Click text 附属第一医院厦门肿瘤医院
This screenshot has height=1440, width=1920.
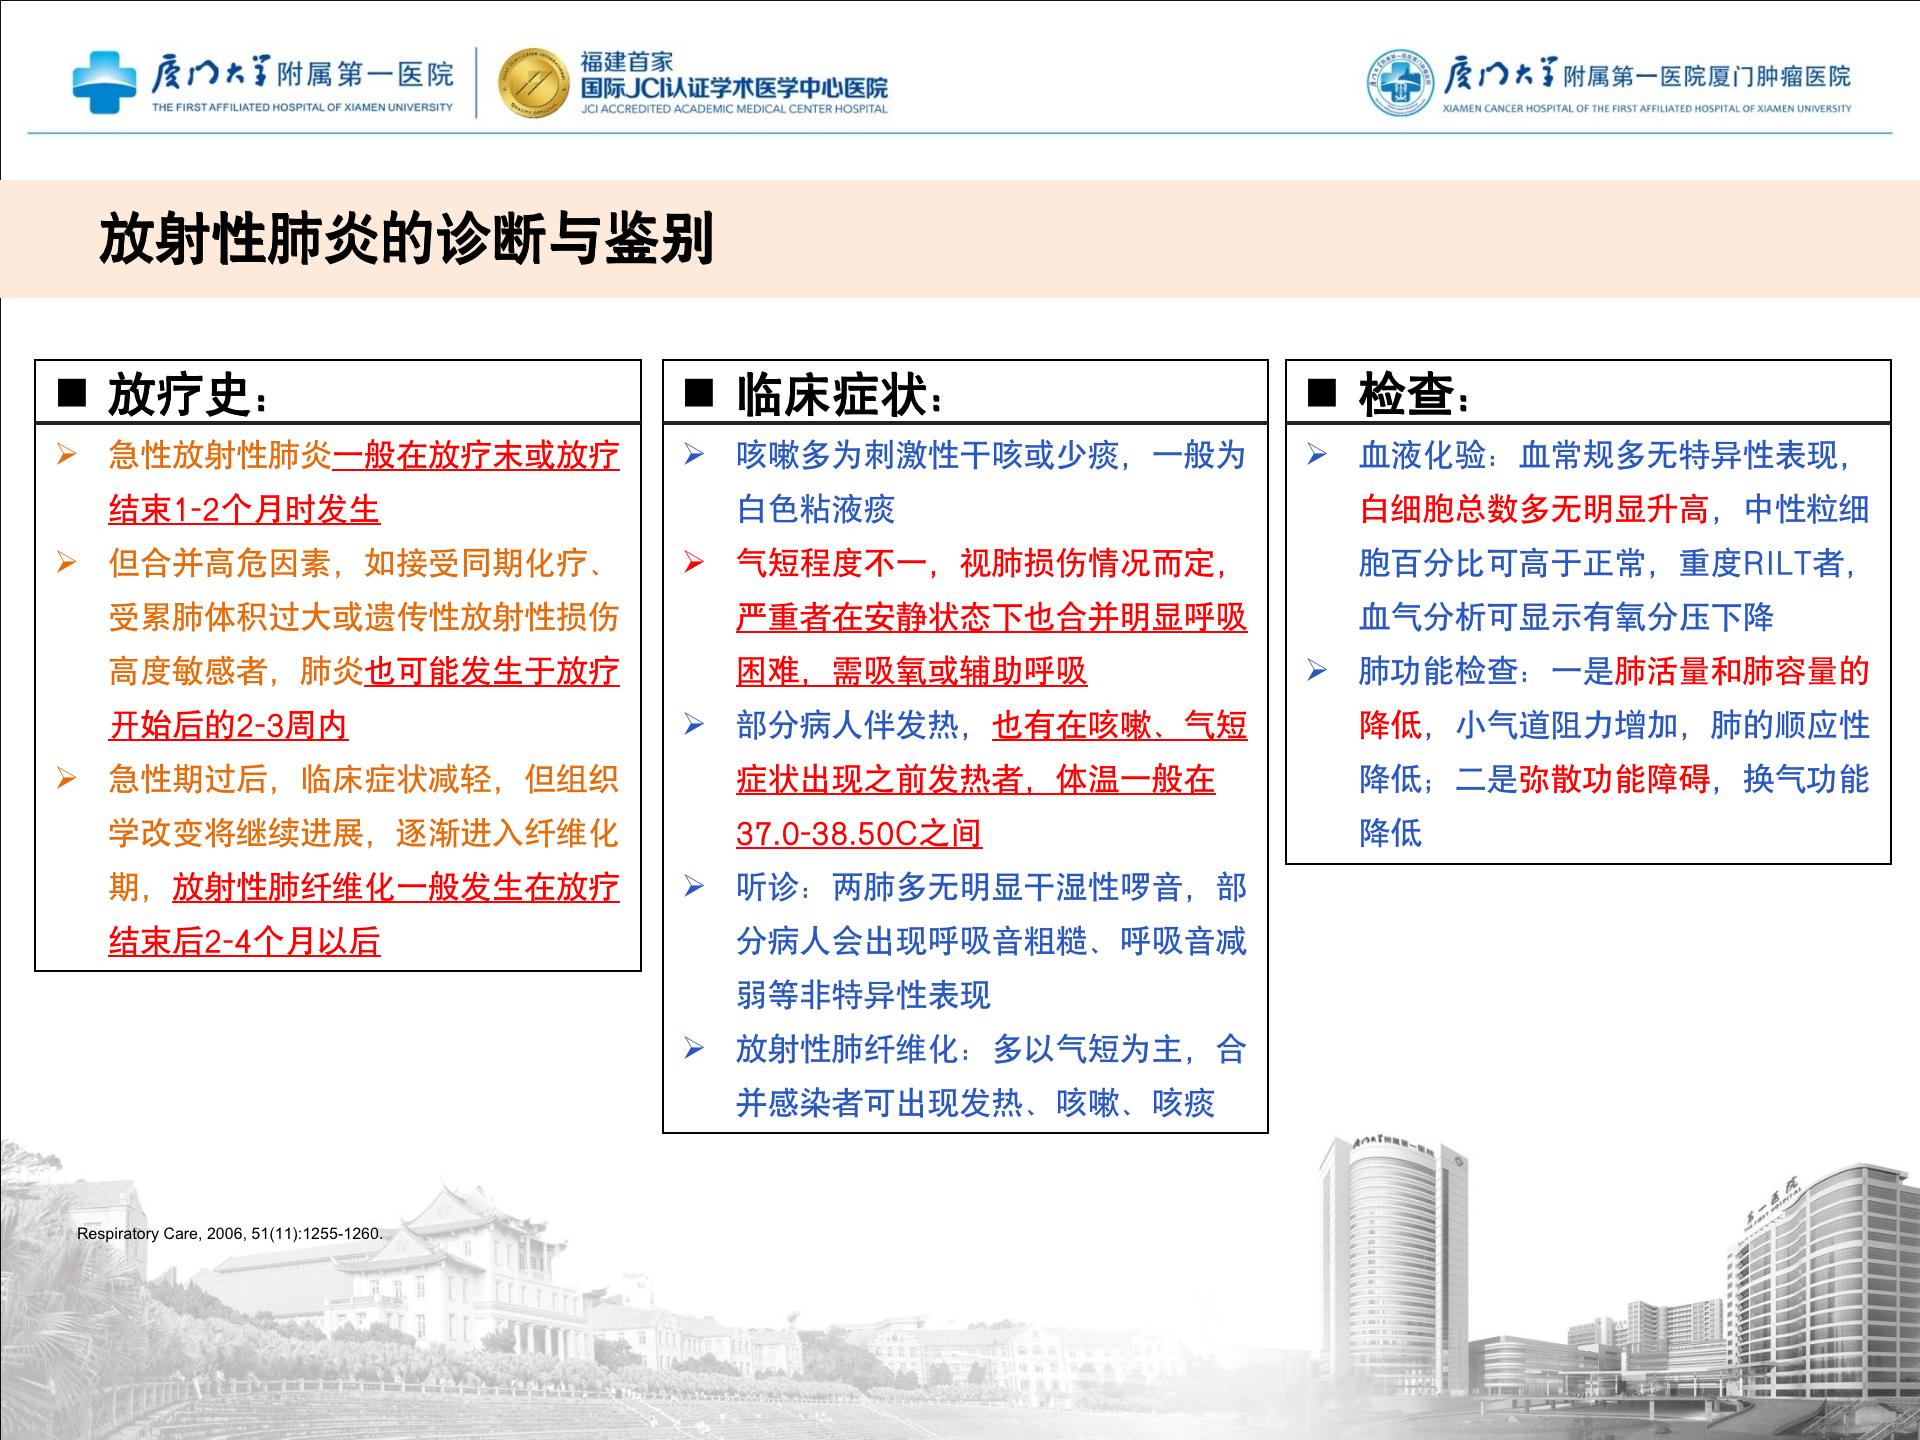tap(1706, 76)
